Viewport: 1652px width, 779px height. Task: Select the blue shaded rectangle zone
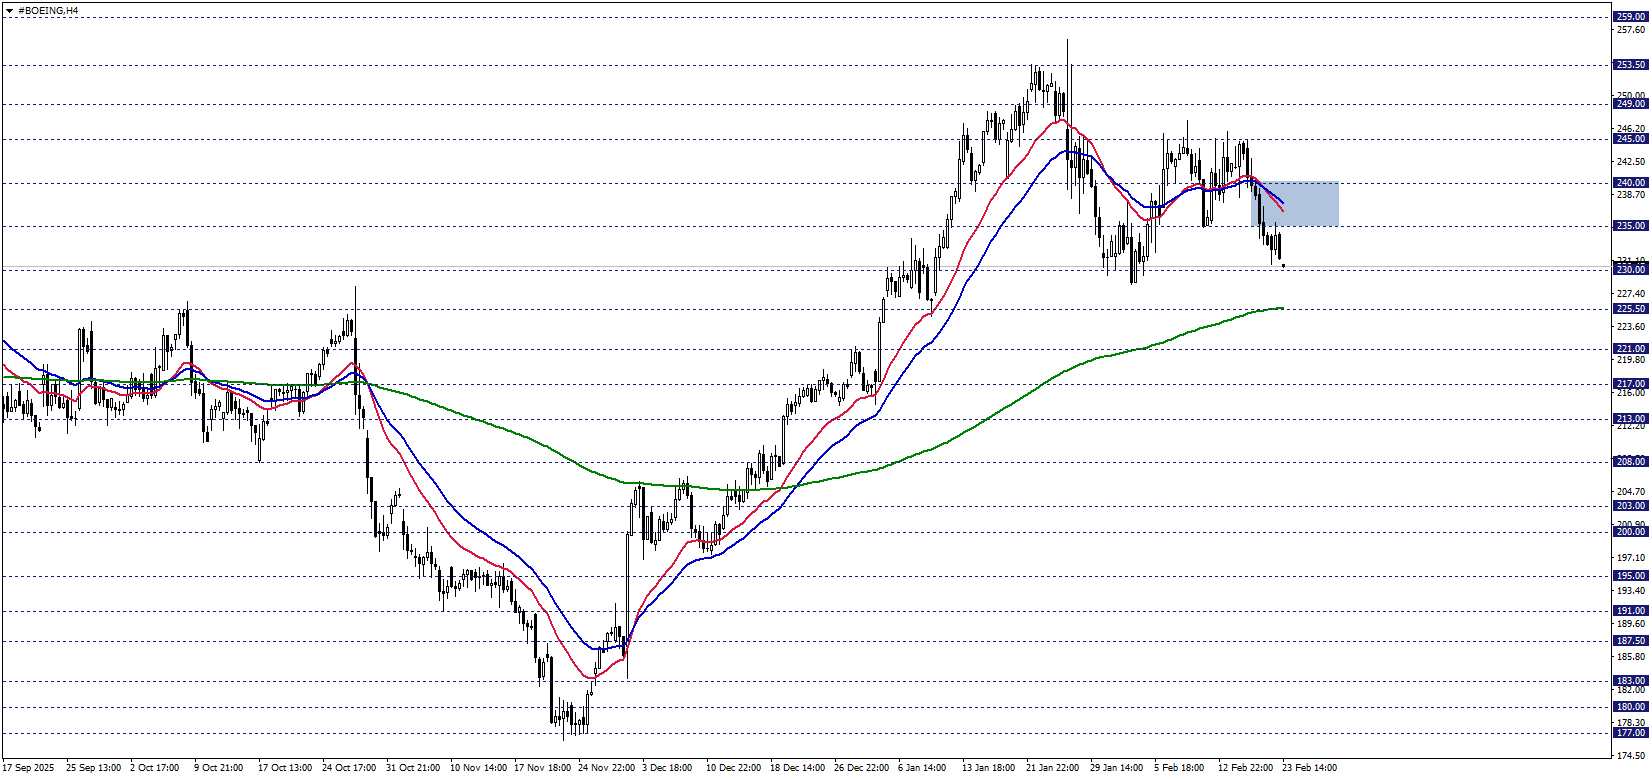(1295, 203)
